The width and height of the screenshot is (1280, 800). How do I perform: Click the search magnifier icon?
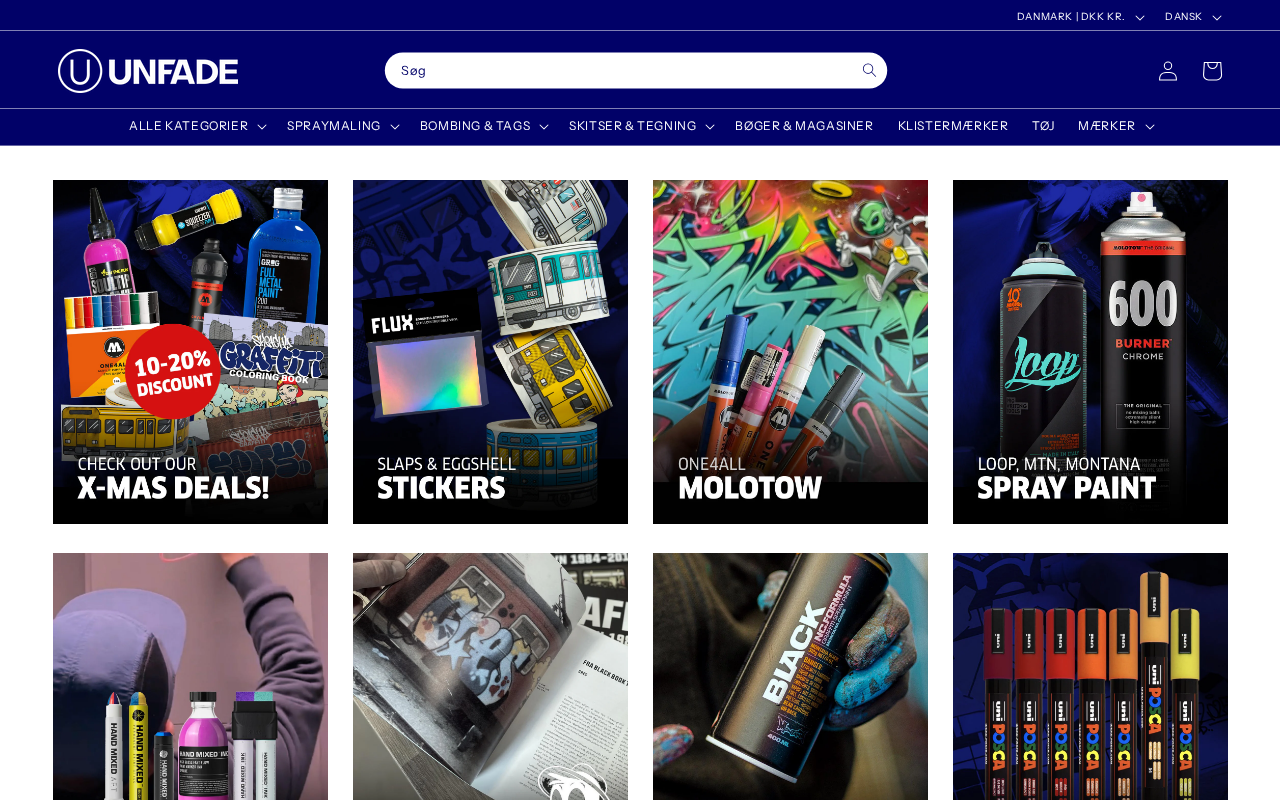tap(869, 70)
